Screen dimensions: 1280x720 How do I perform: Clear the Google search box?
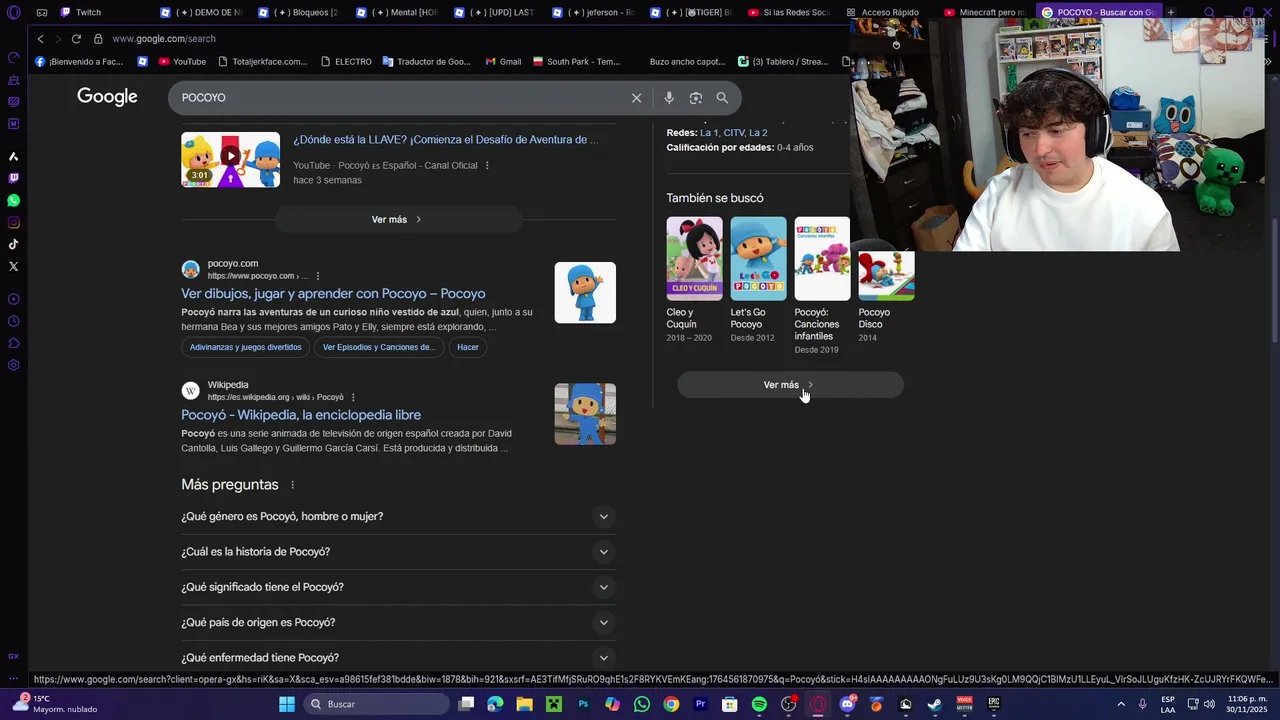pos(636,98)
